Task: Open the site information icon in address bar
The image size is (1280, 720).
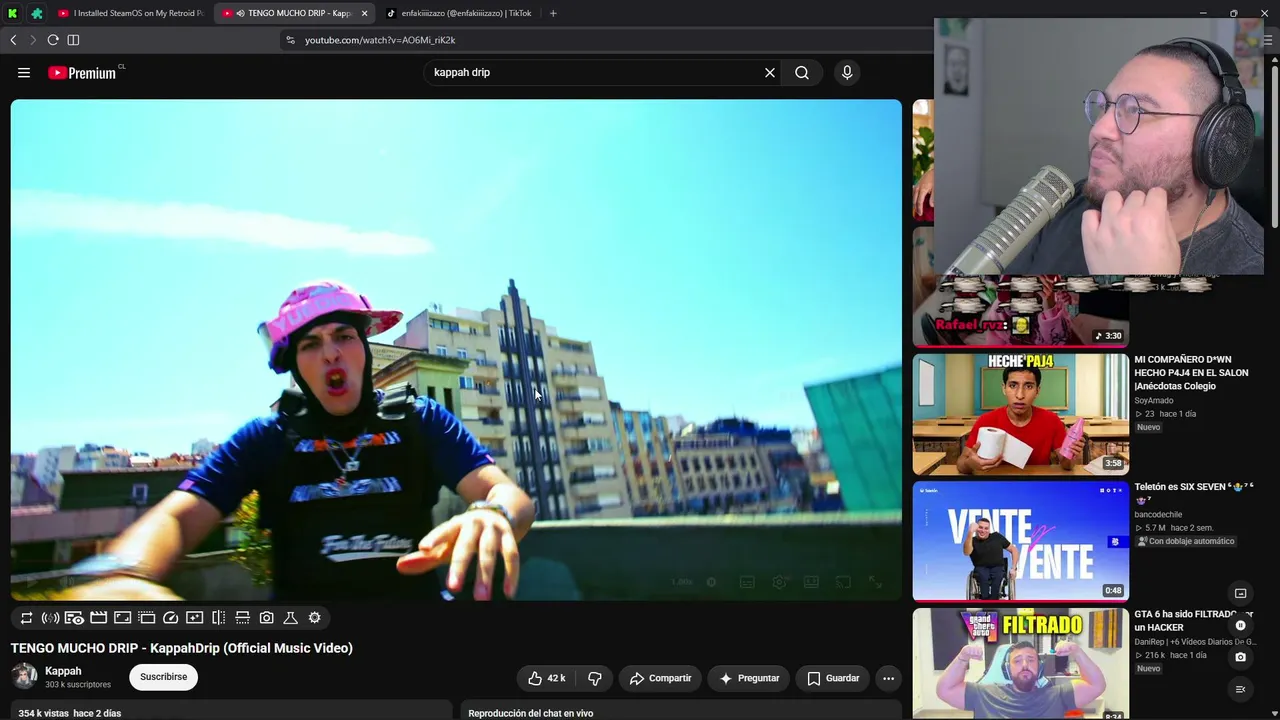Action: (290, 40)
